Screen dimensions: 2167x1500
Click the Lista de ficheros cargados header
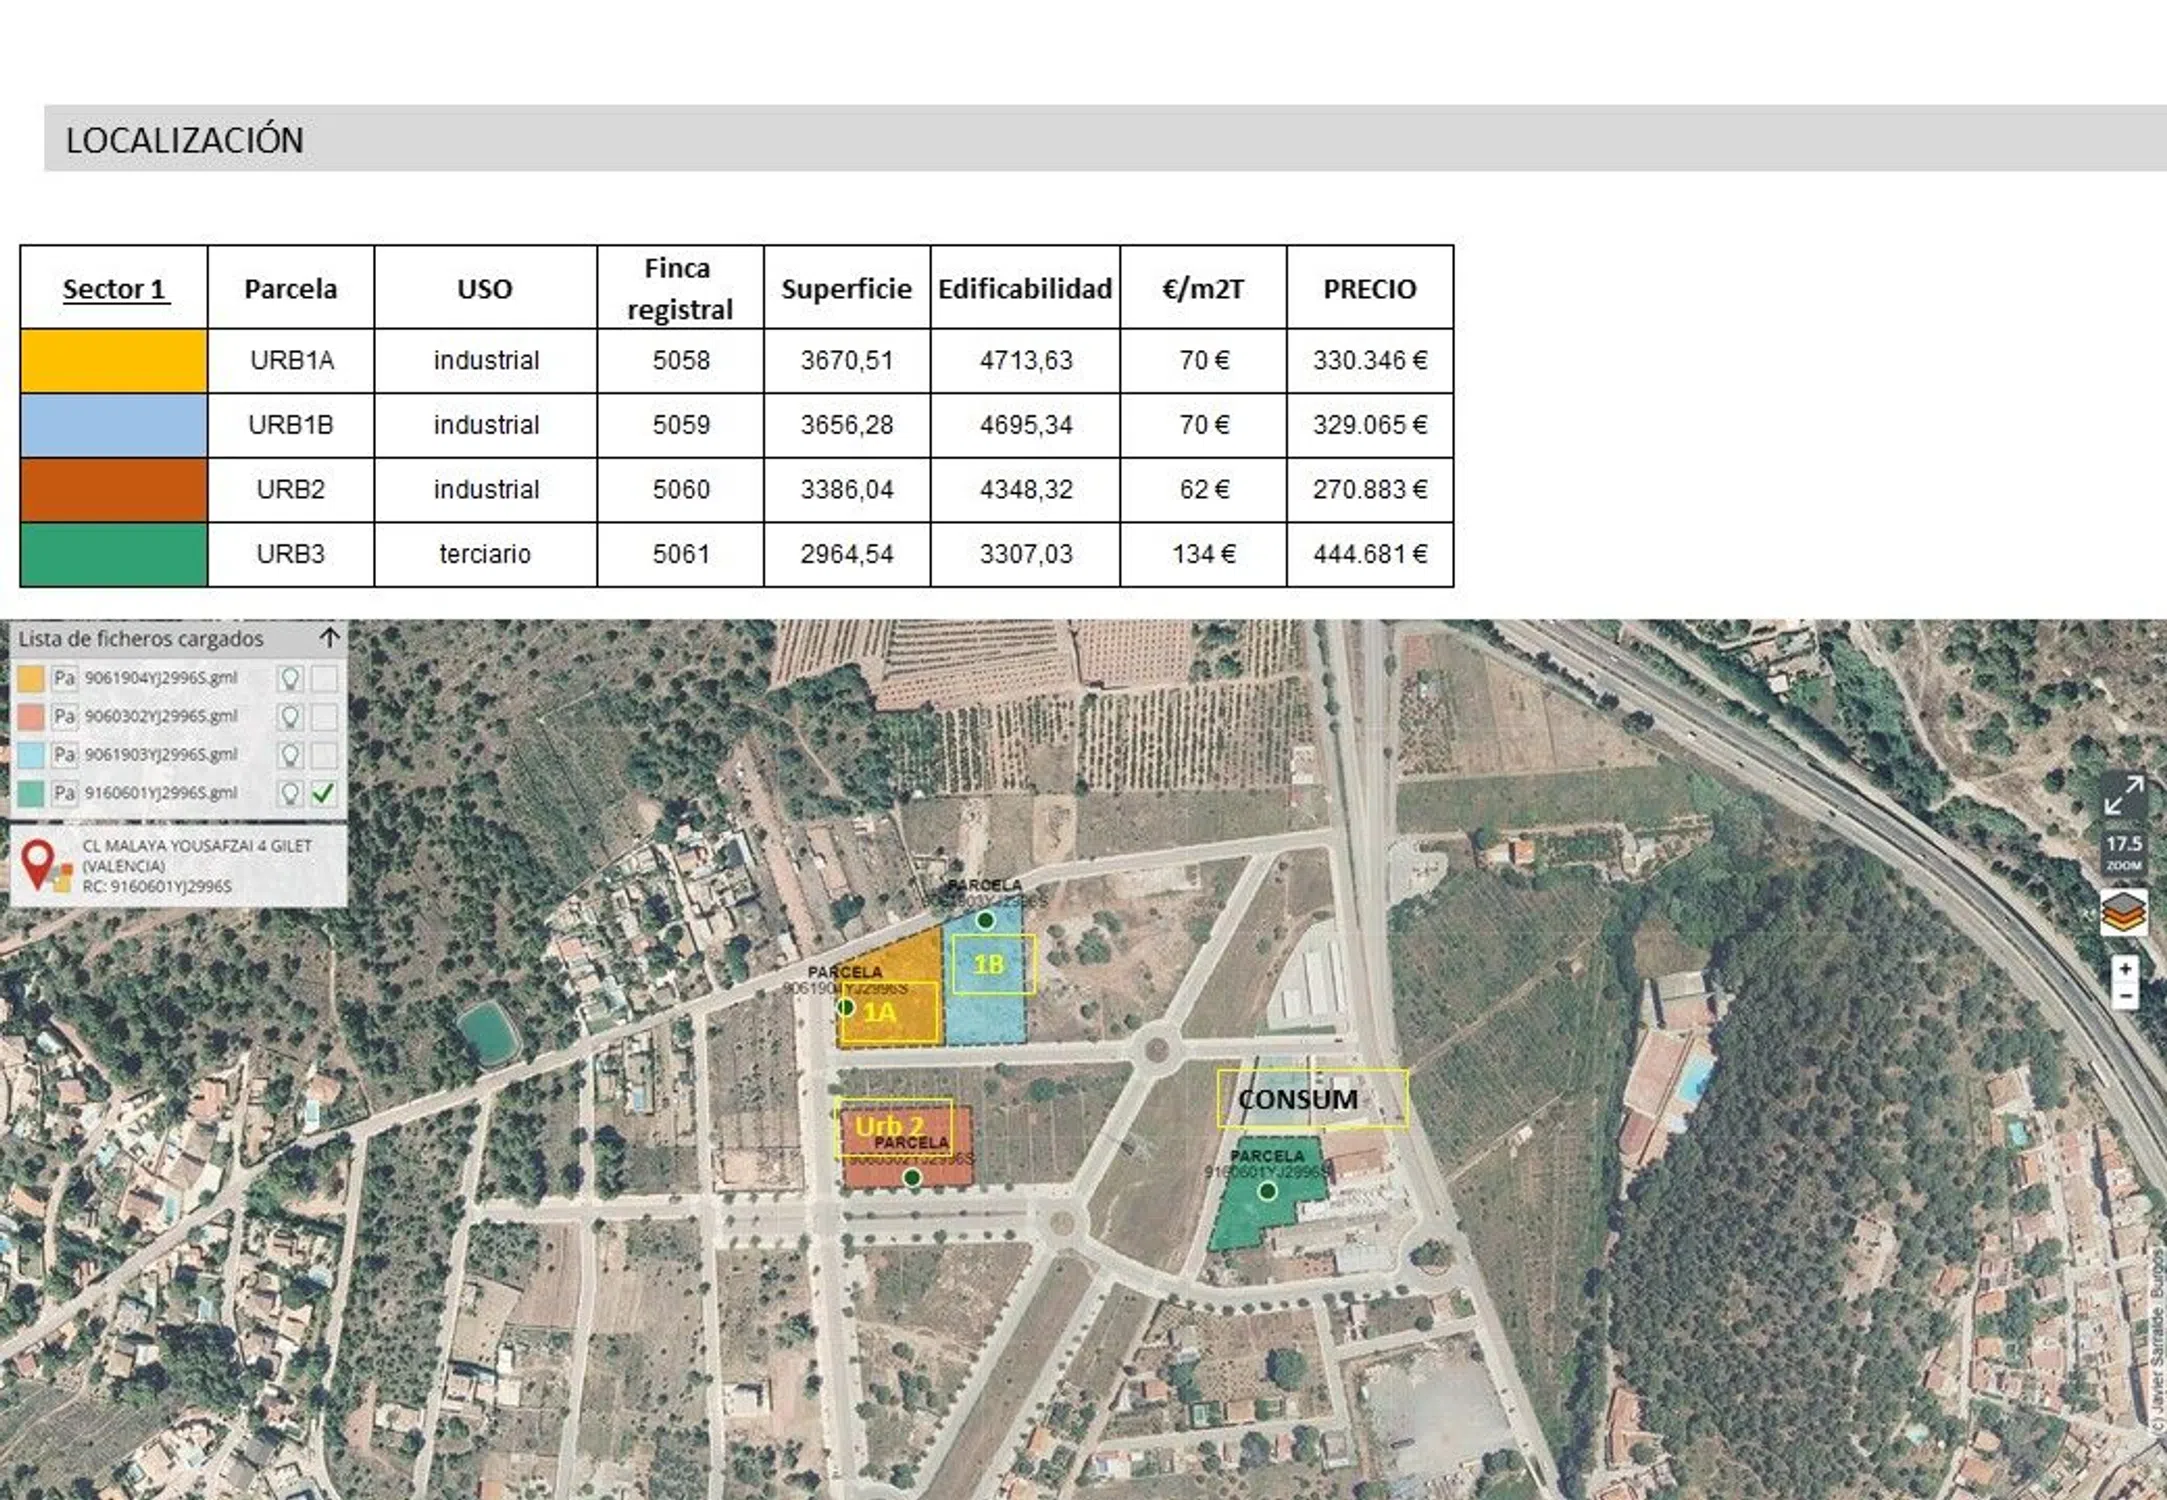coord(141,639)
